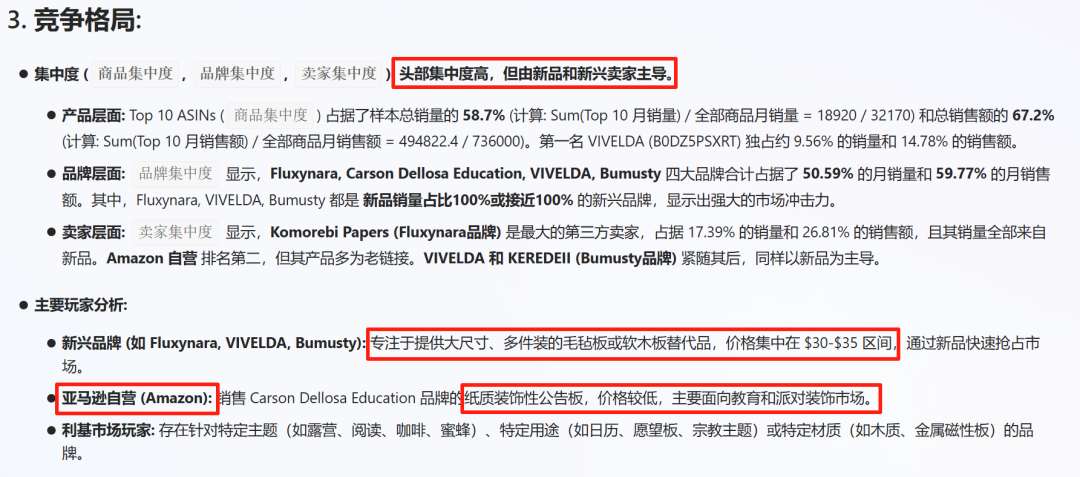Click the 品牌集中度 tag in the 集中度 heading line
The width and height of the screenshot is (1080, 477).
pyautogui.click(x=238, y=74)
